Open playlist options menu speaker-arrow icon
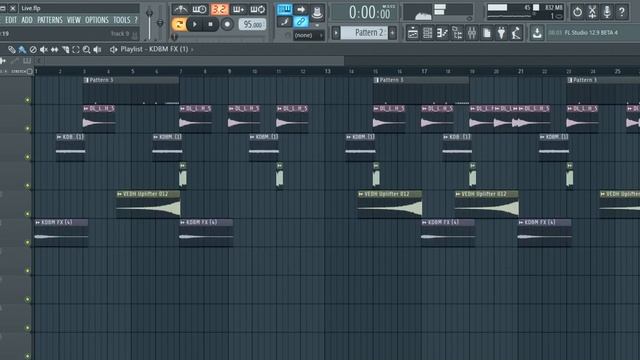Screen dimensions: 640x360 point(113,49)
